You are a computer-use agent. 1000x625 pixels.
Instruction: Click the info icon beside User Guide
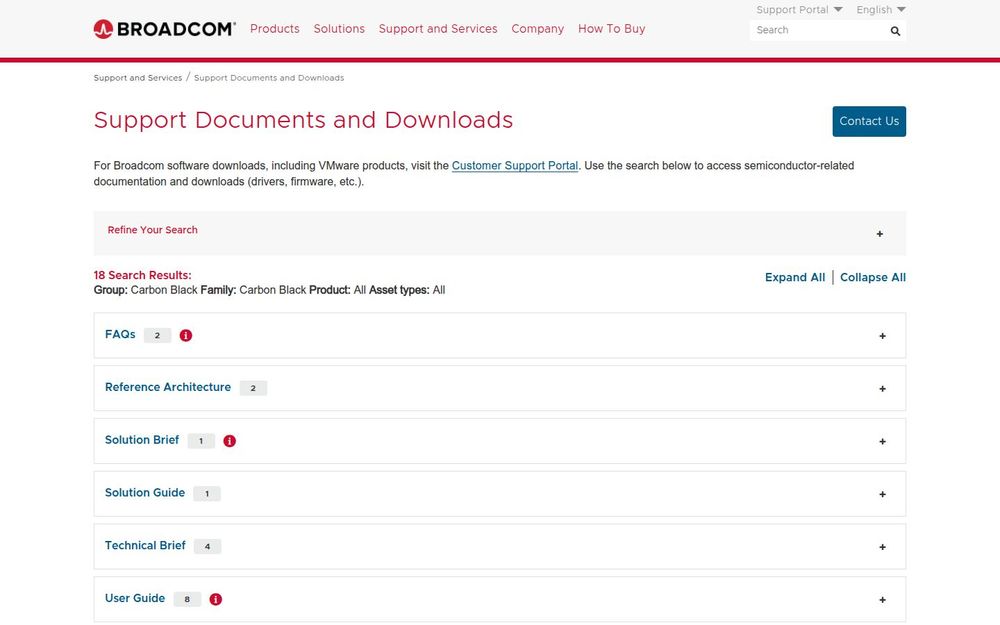click(216, 599)
